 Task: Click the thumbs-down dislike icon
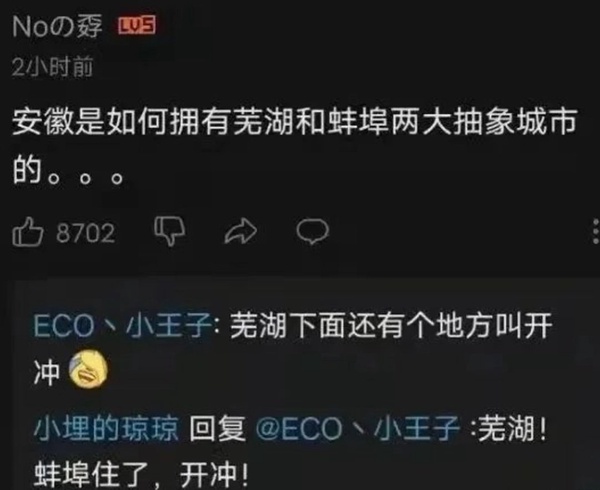pyautogui.click(x=170, y=231)
